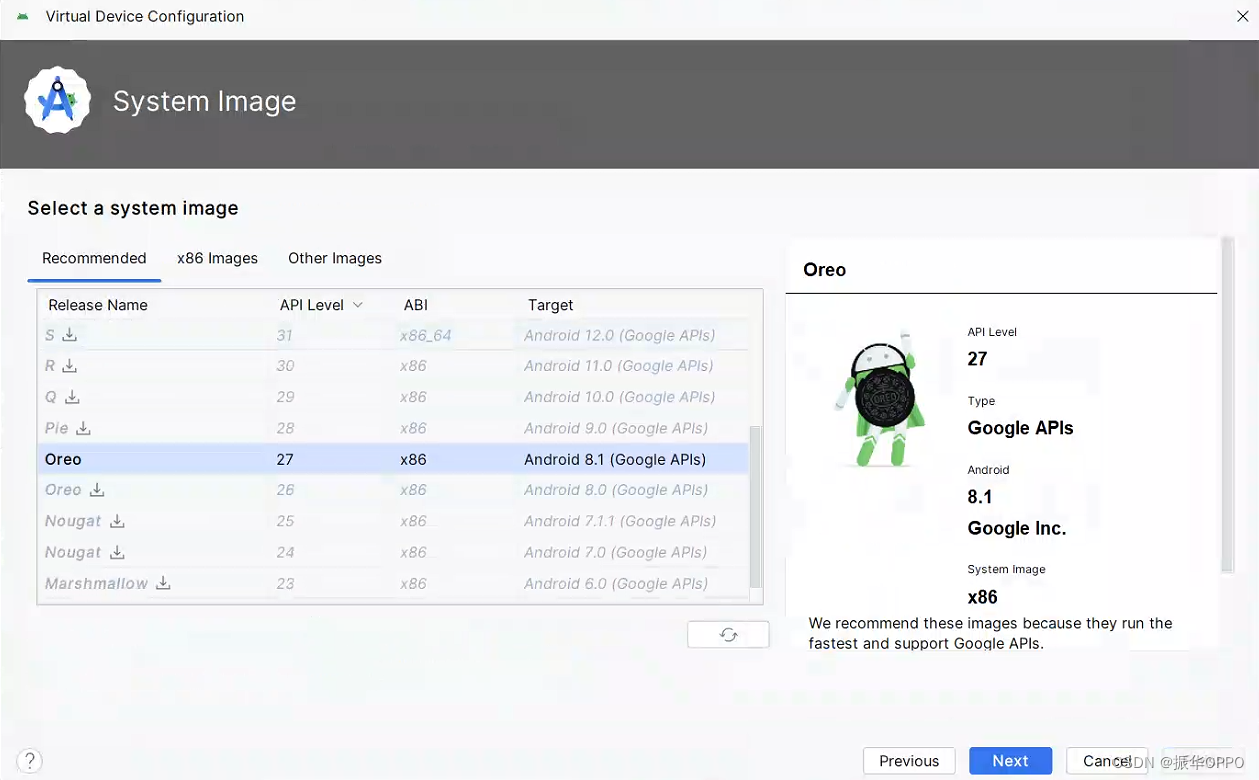Click the Android Studio logo in header
Viewport: 1259px width, 780px height.
57,100
